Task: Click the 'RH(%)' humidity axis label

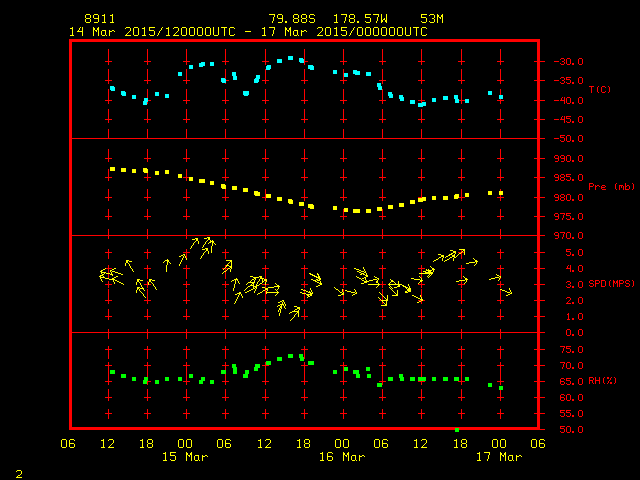Action: pyautogui.click(x=602, y=381)
